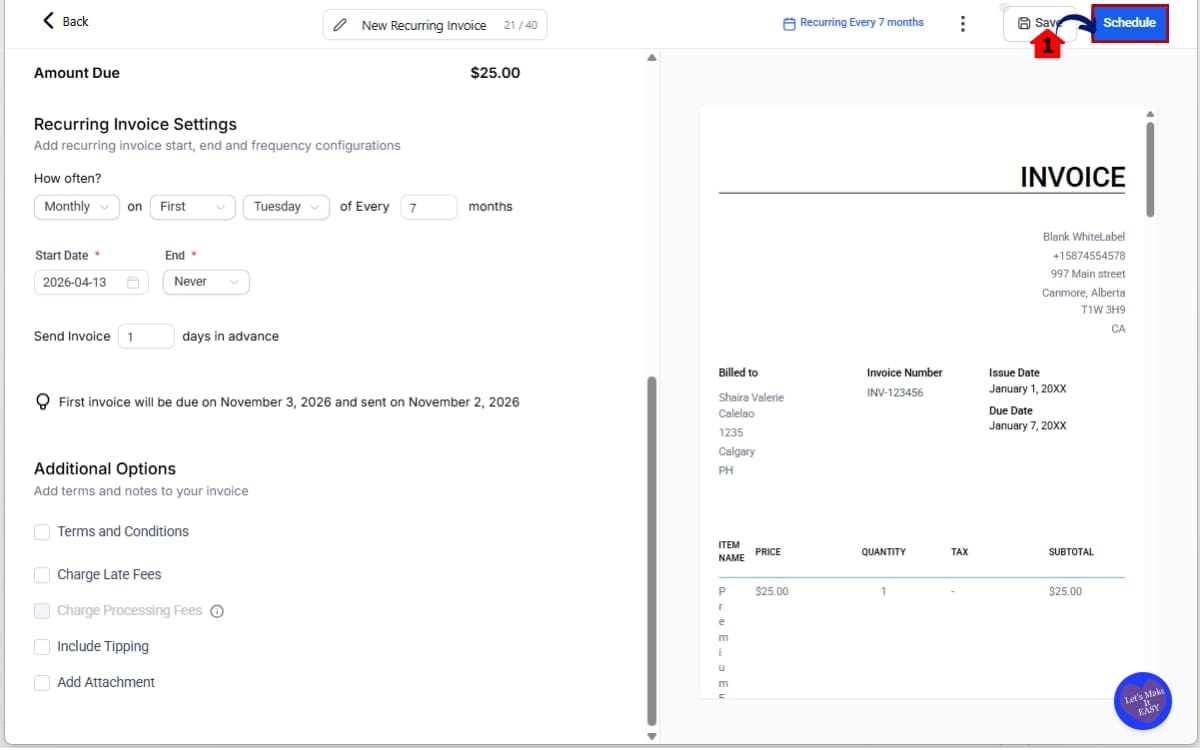
Task: Check the Charge Late Fees option
Action: pyautogui.click(x=42, y=574)
